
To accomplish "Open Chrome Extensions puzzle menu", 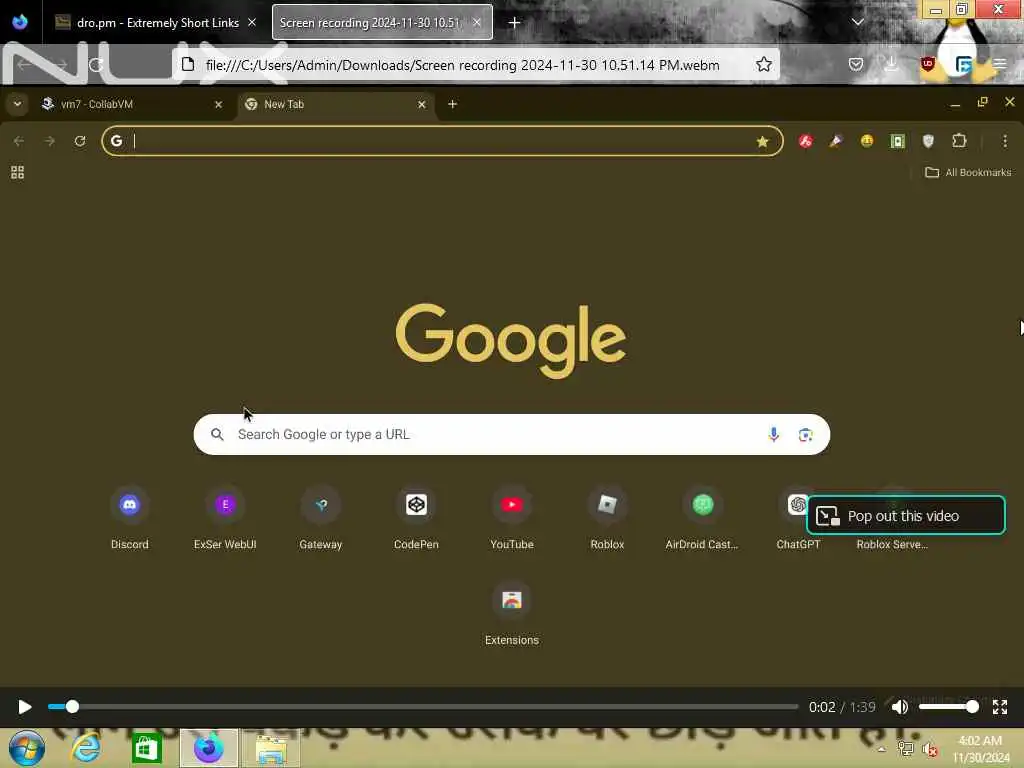I will 959,140.
